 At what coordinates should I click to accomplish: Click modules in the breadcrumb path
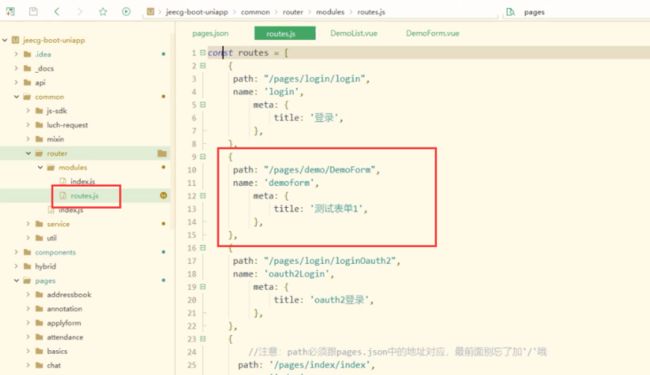pos(330,12)
